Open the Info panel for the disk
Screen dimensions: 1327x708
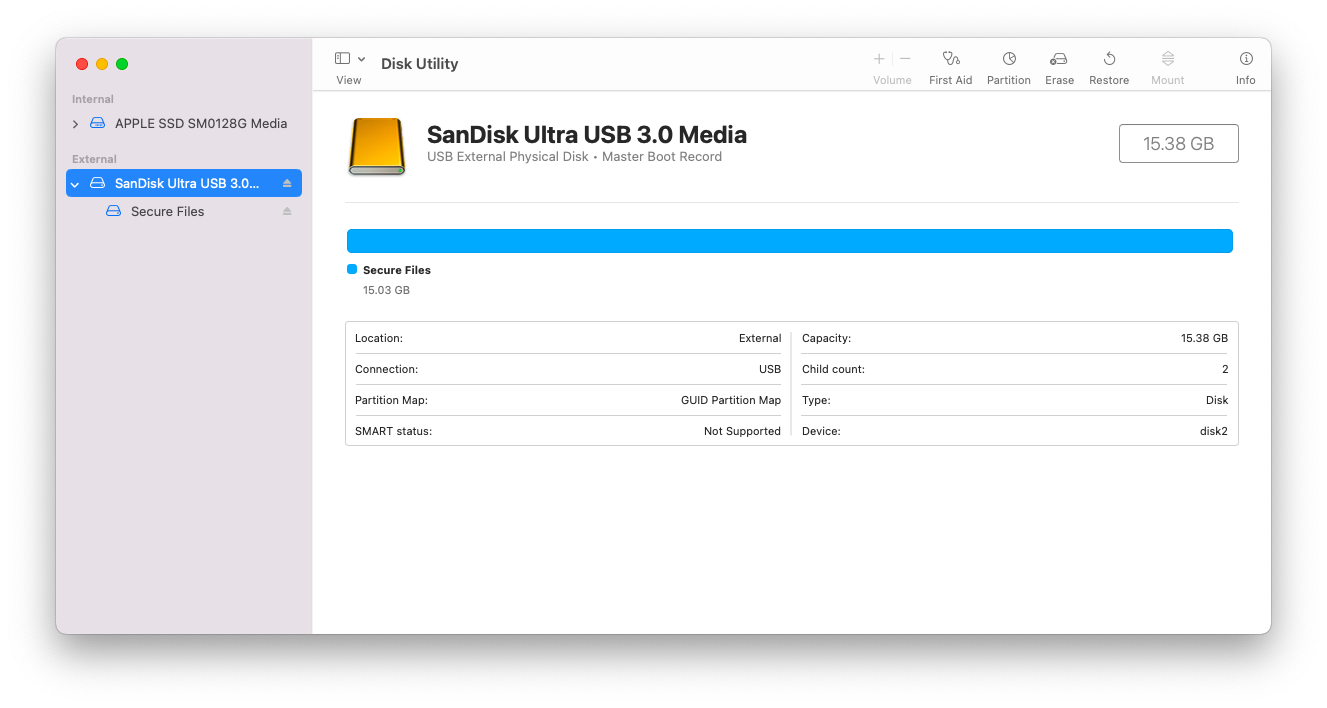coord(1245,60)
